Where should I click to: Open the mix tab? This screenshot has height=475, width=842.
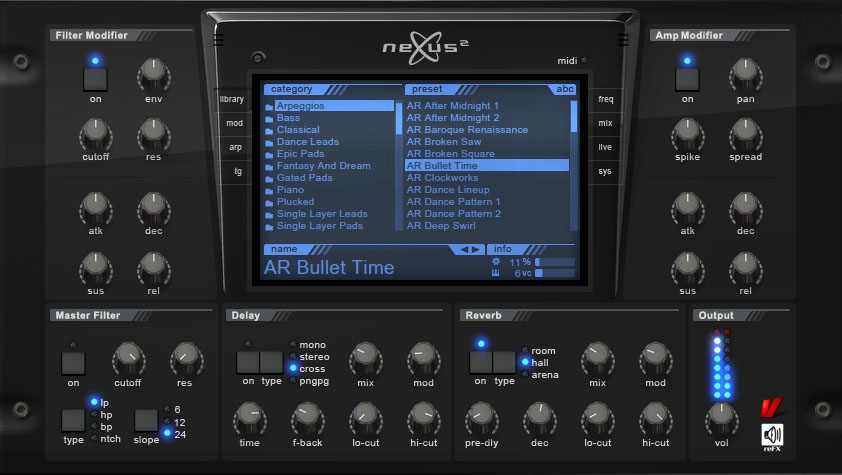(605, 123)
